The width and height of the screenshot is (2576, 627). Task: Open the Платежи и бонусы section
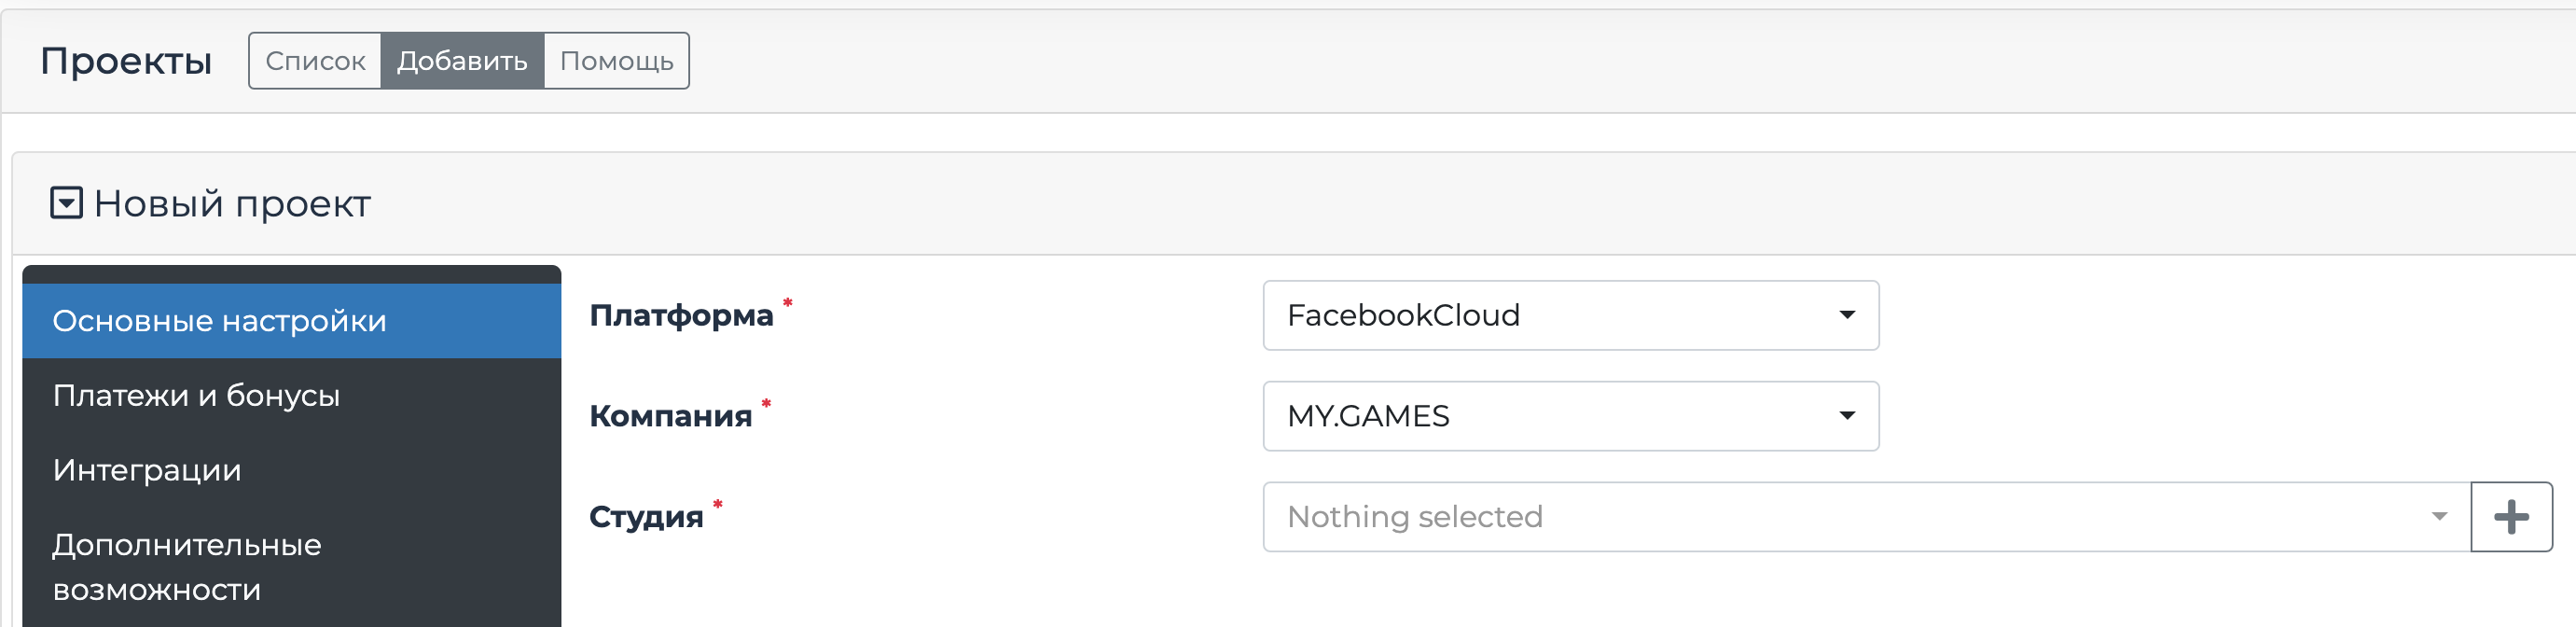pos(196,394)
